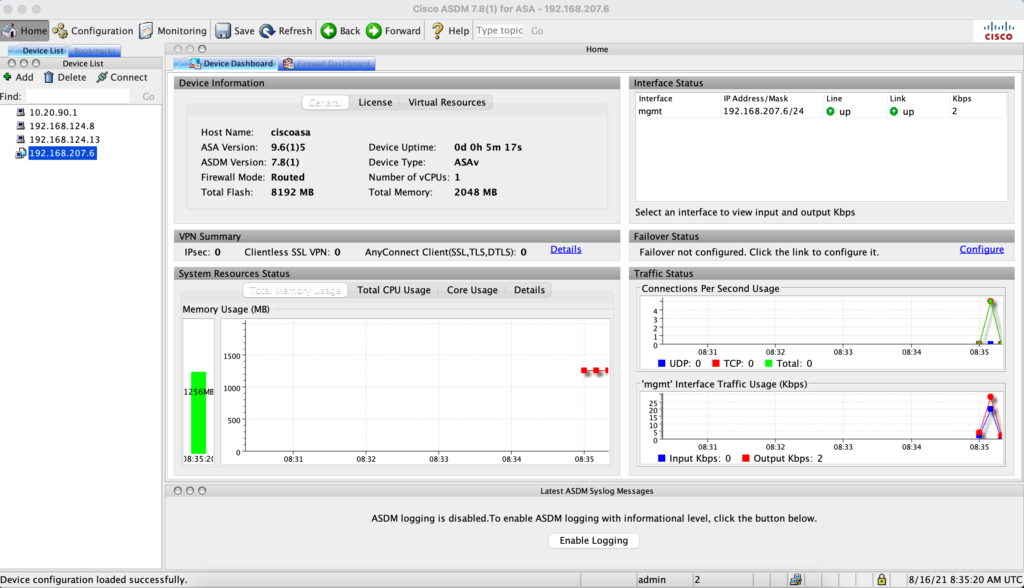This screenshot has width=1024, height=588.
Task: Click the padlock secure connection icon
Action: click(x=882, y=580)
